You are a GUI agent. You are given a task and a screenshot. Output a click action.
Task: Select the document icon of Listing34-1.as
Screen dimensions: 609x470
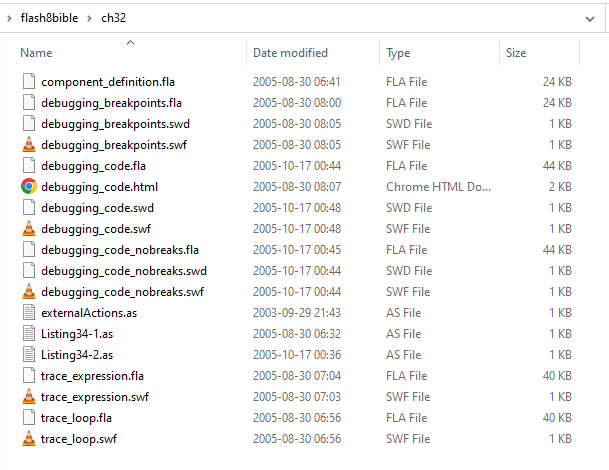(29, 333)
